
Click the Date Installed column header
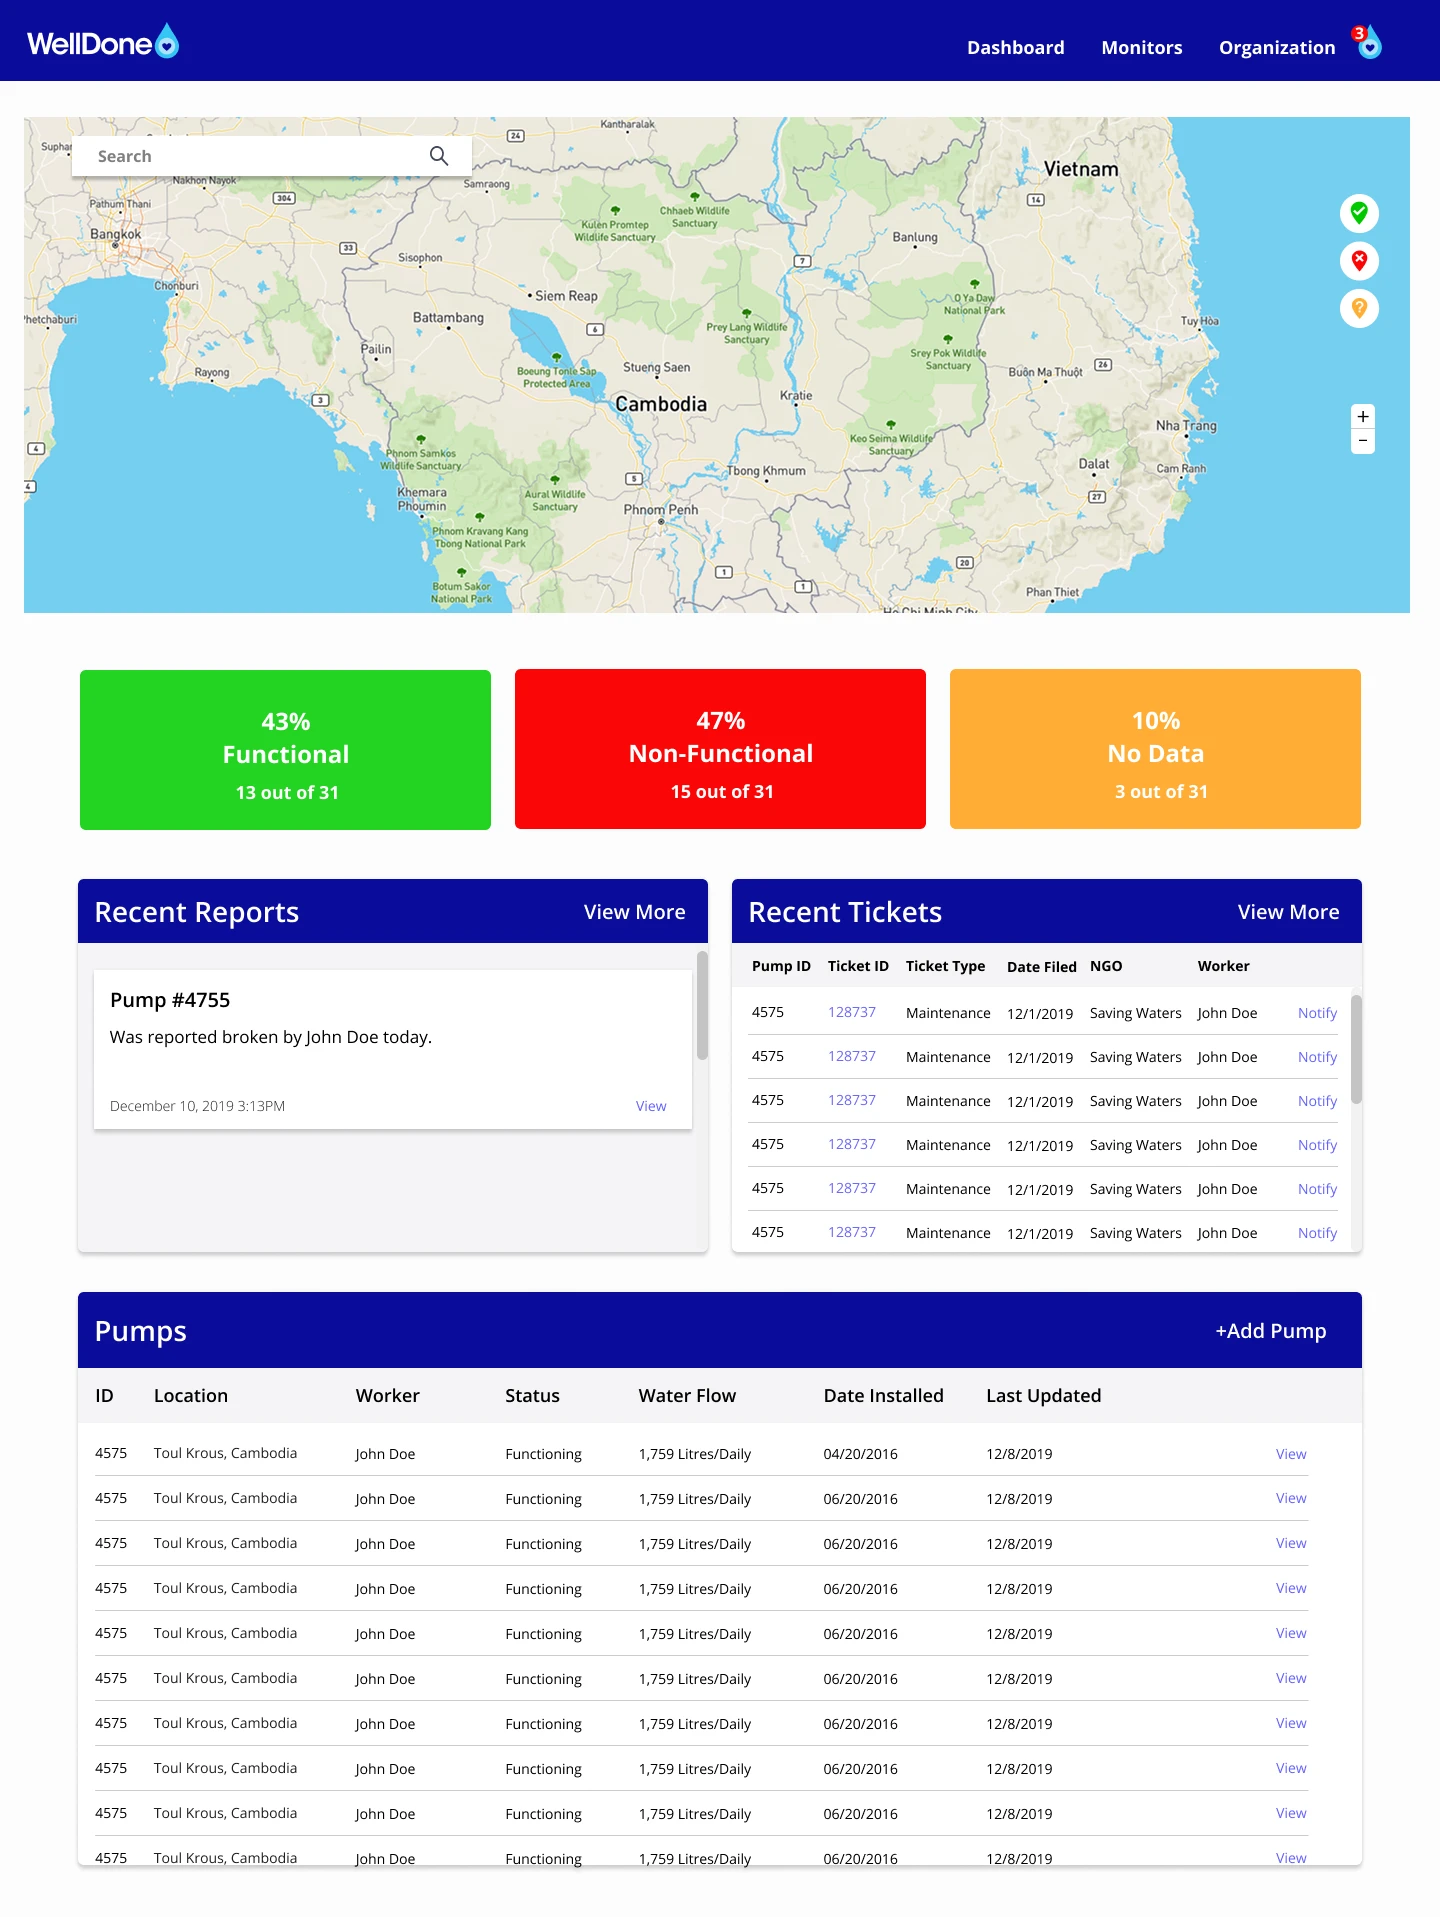883,1396
